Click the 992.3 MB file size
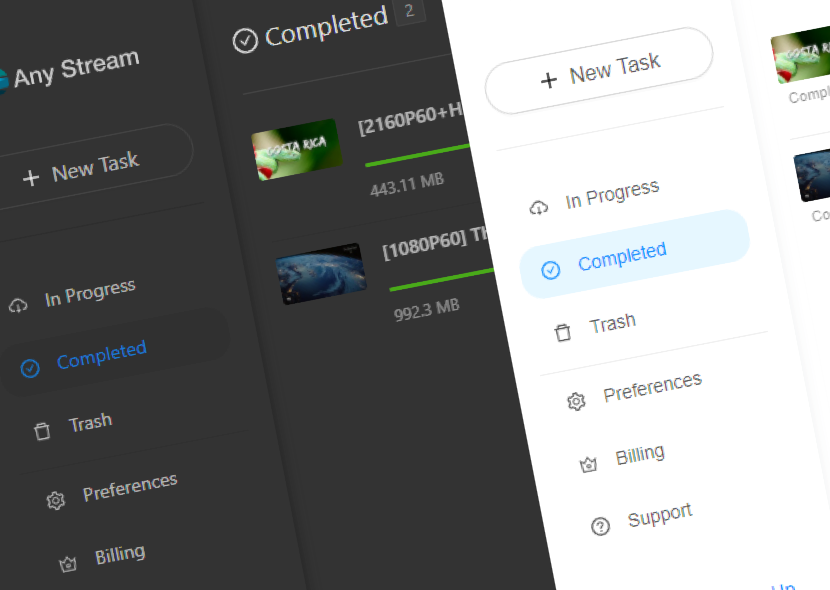Viewport: 830px width, 590px height. [x=427, y=310]
